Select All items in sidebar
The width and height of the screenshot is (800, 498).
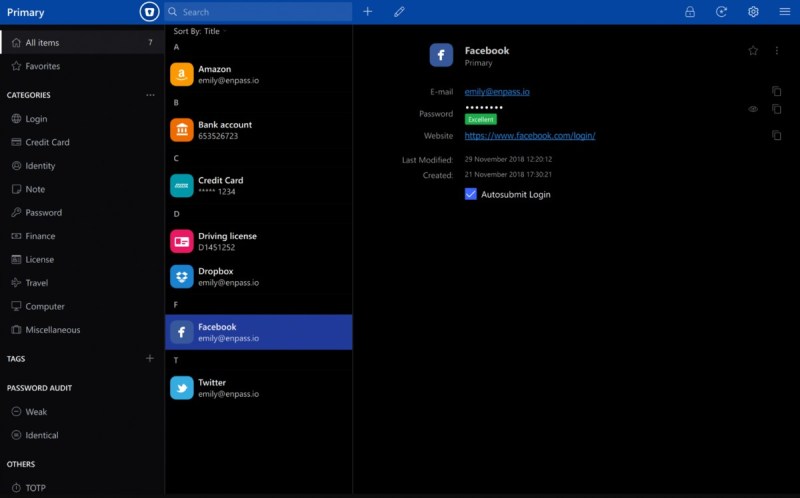(82, 42)
